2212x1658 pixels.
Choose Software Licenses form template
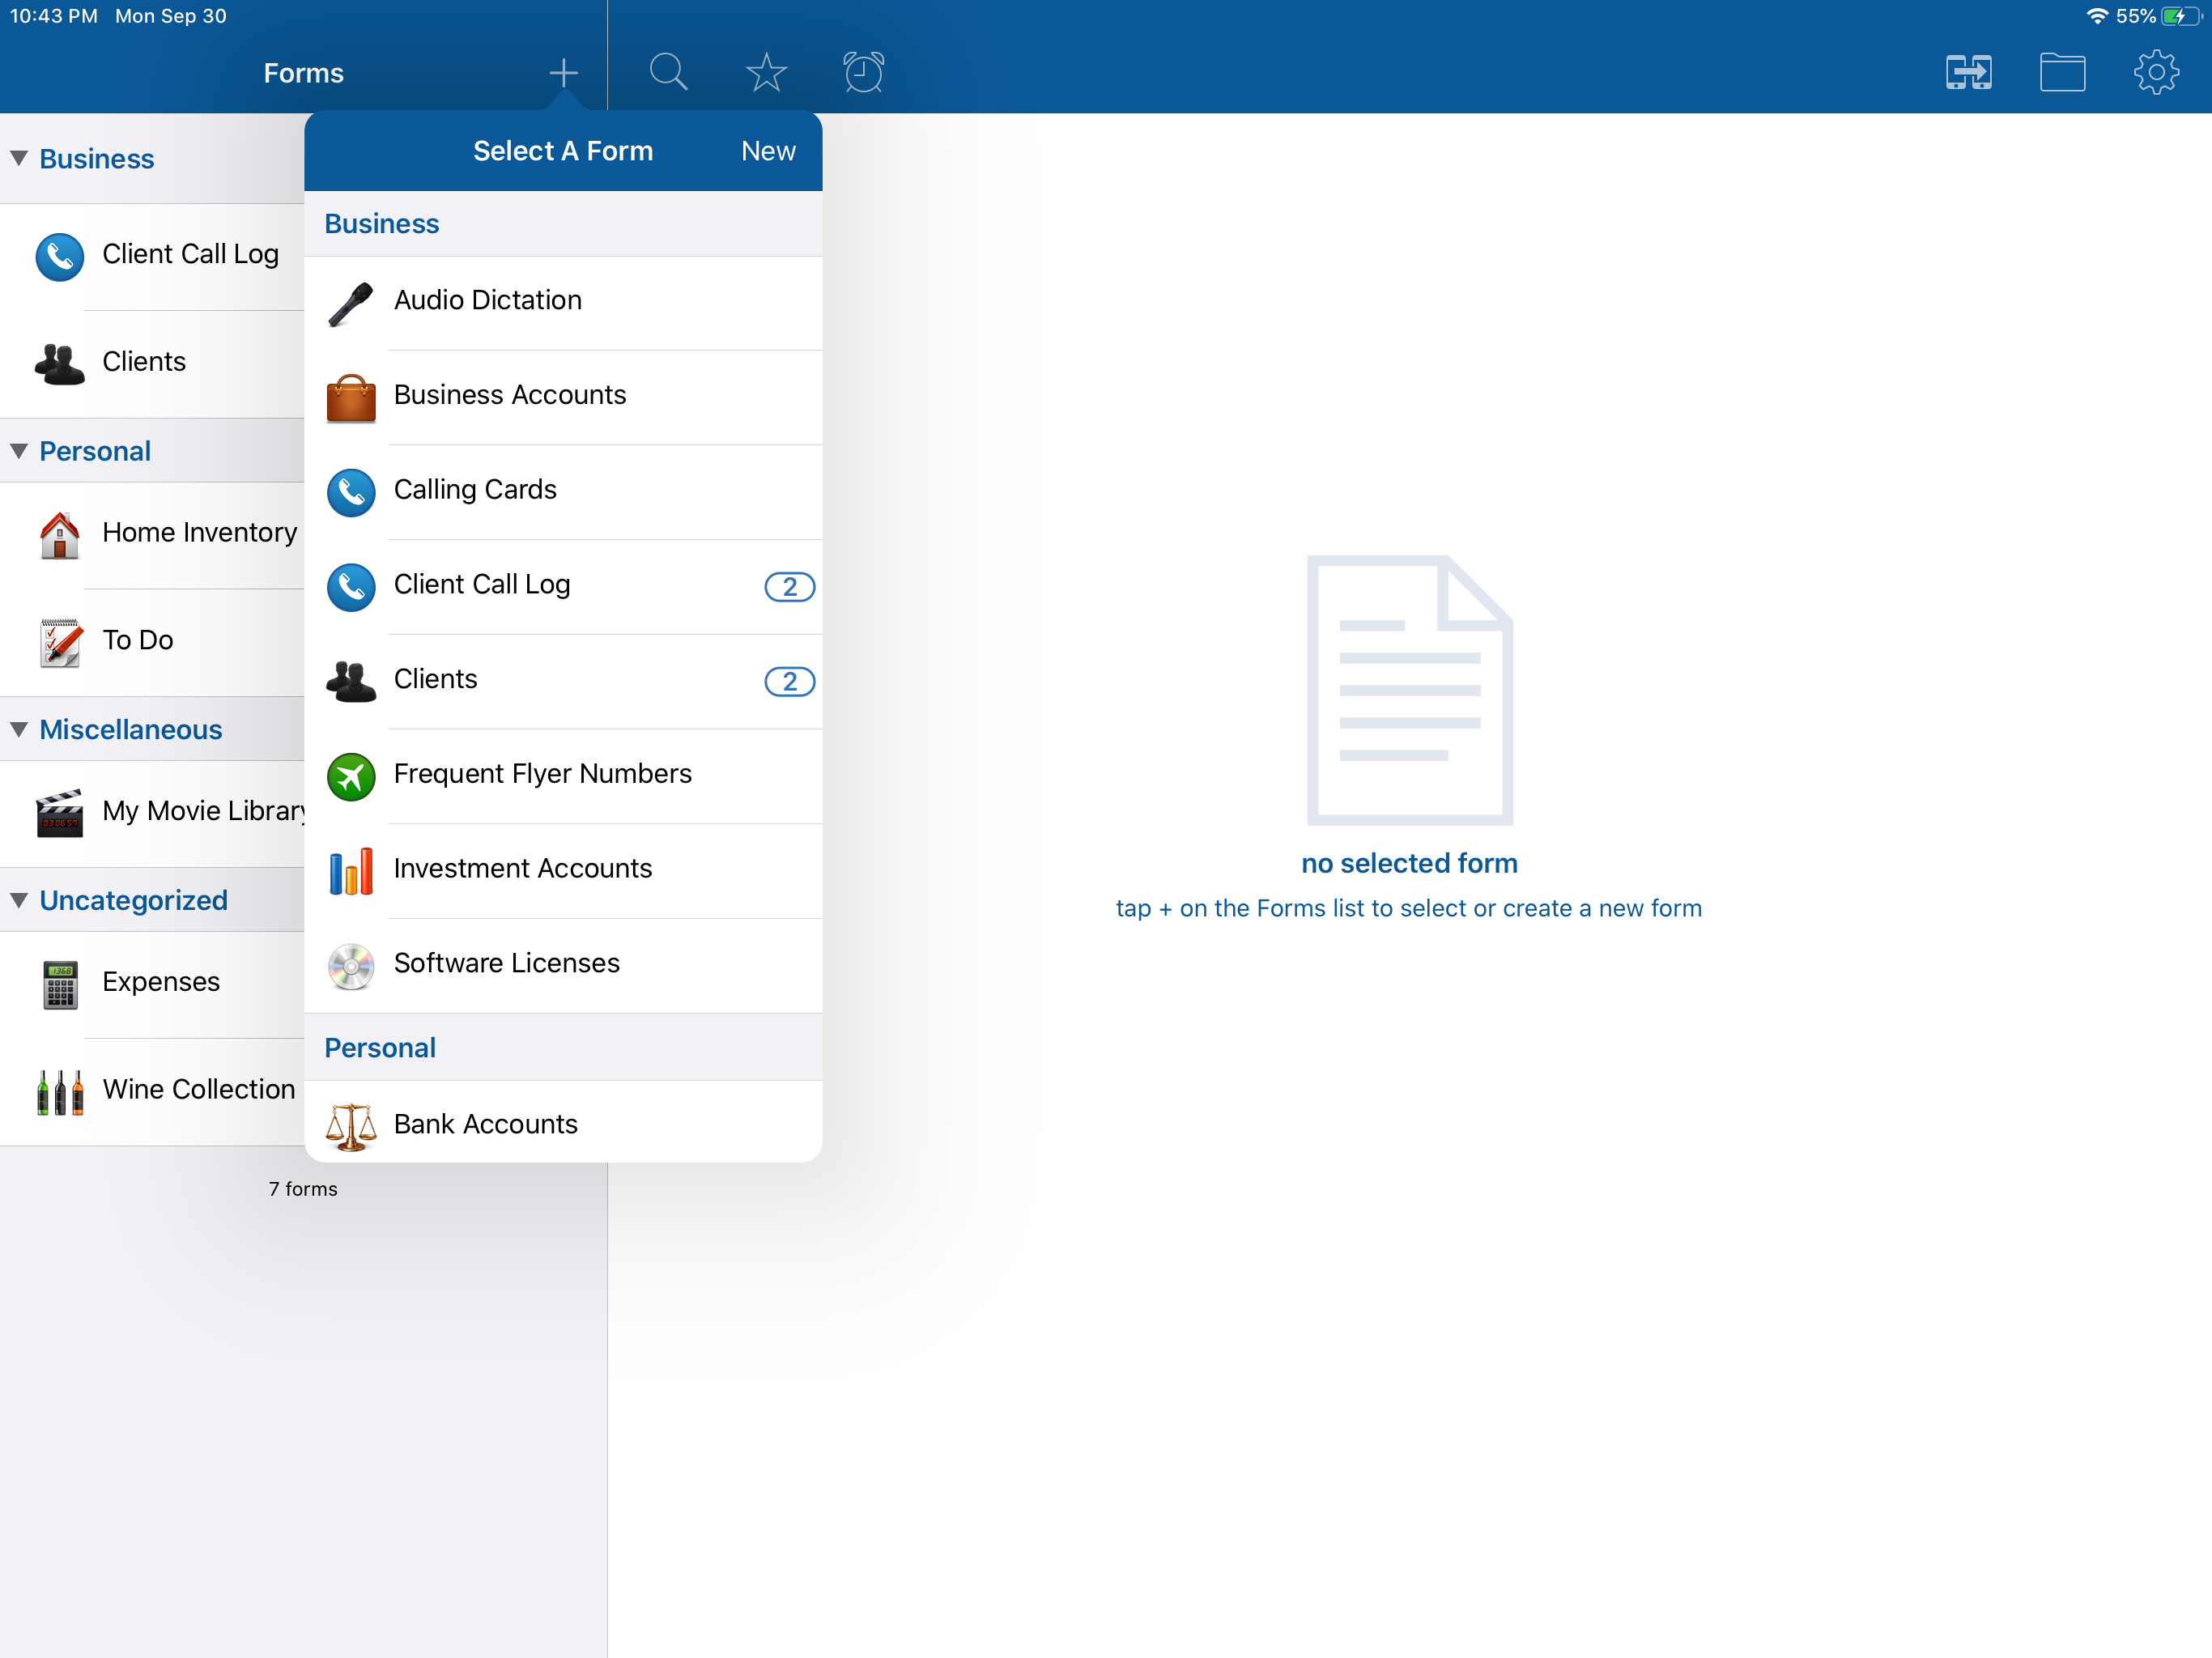pos(506,963)
